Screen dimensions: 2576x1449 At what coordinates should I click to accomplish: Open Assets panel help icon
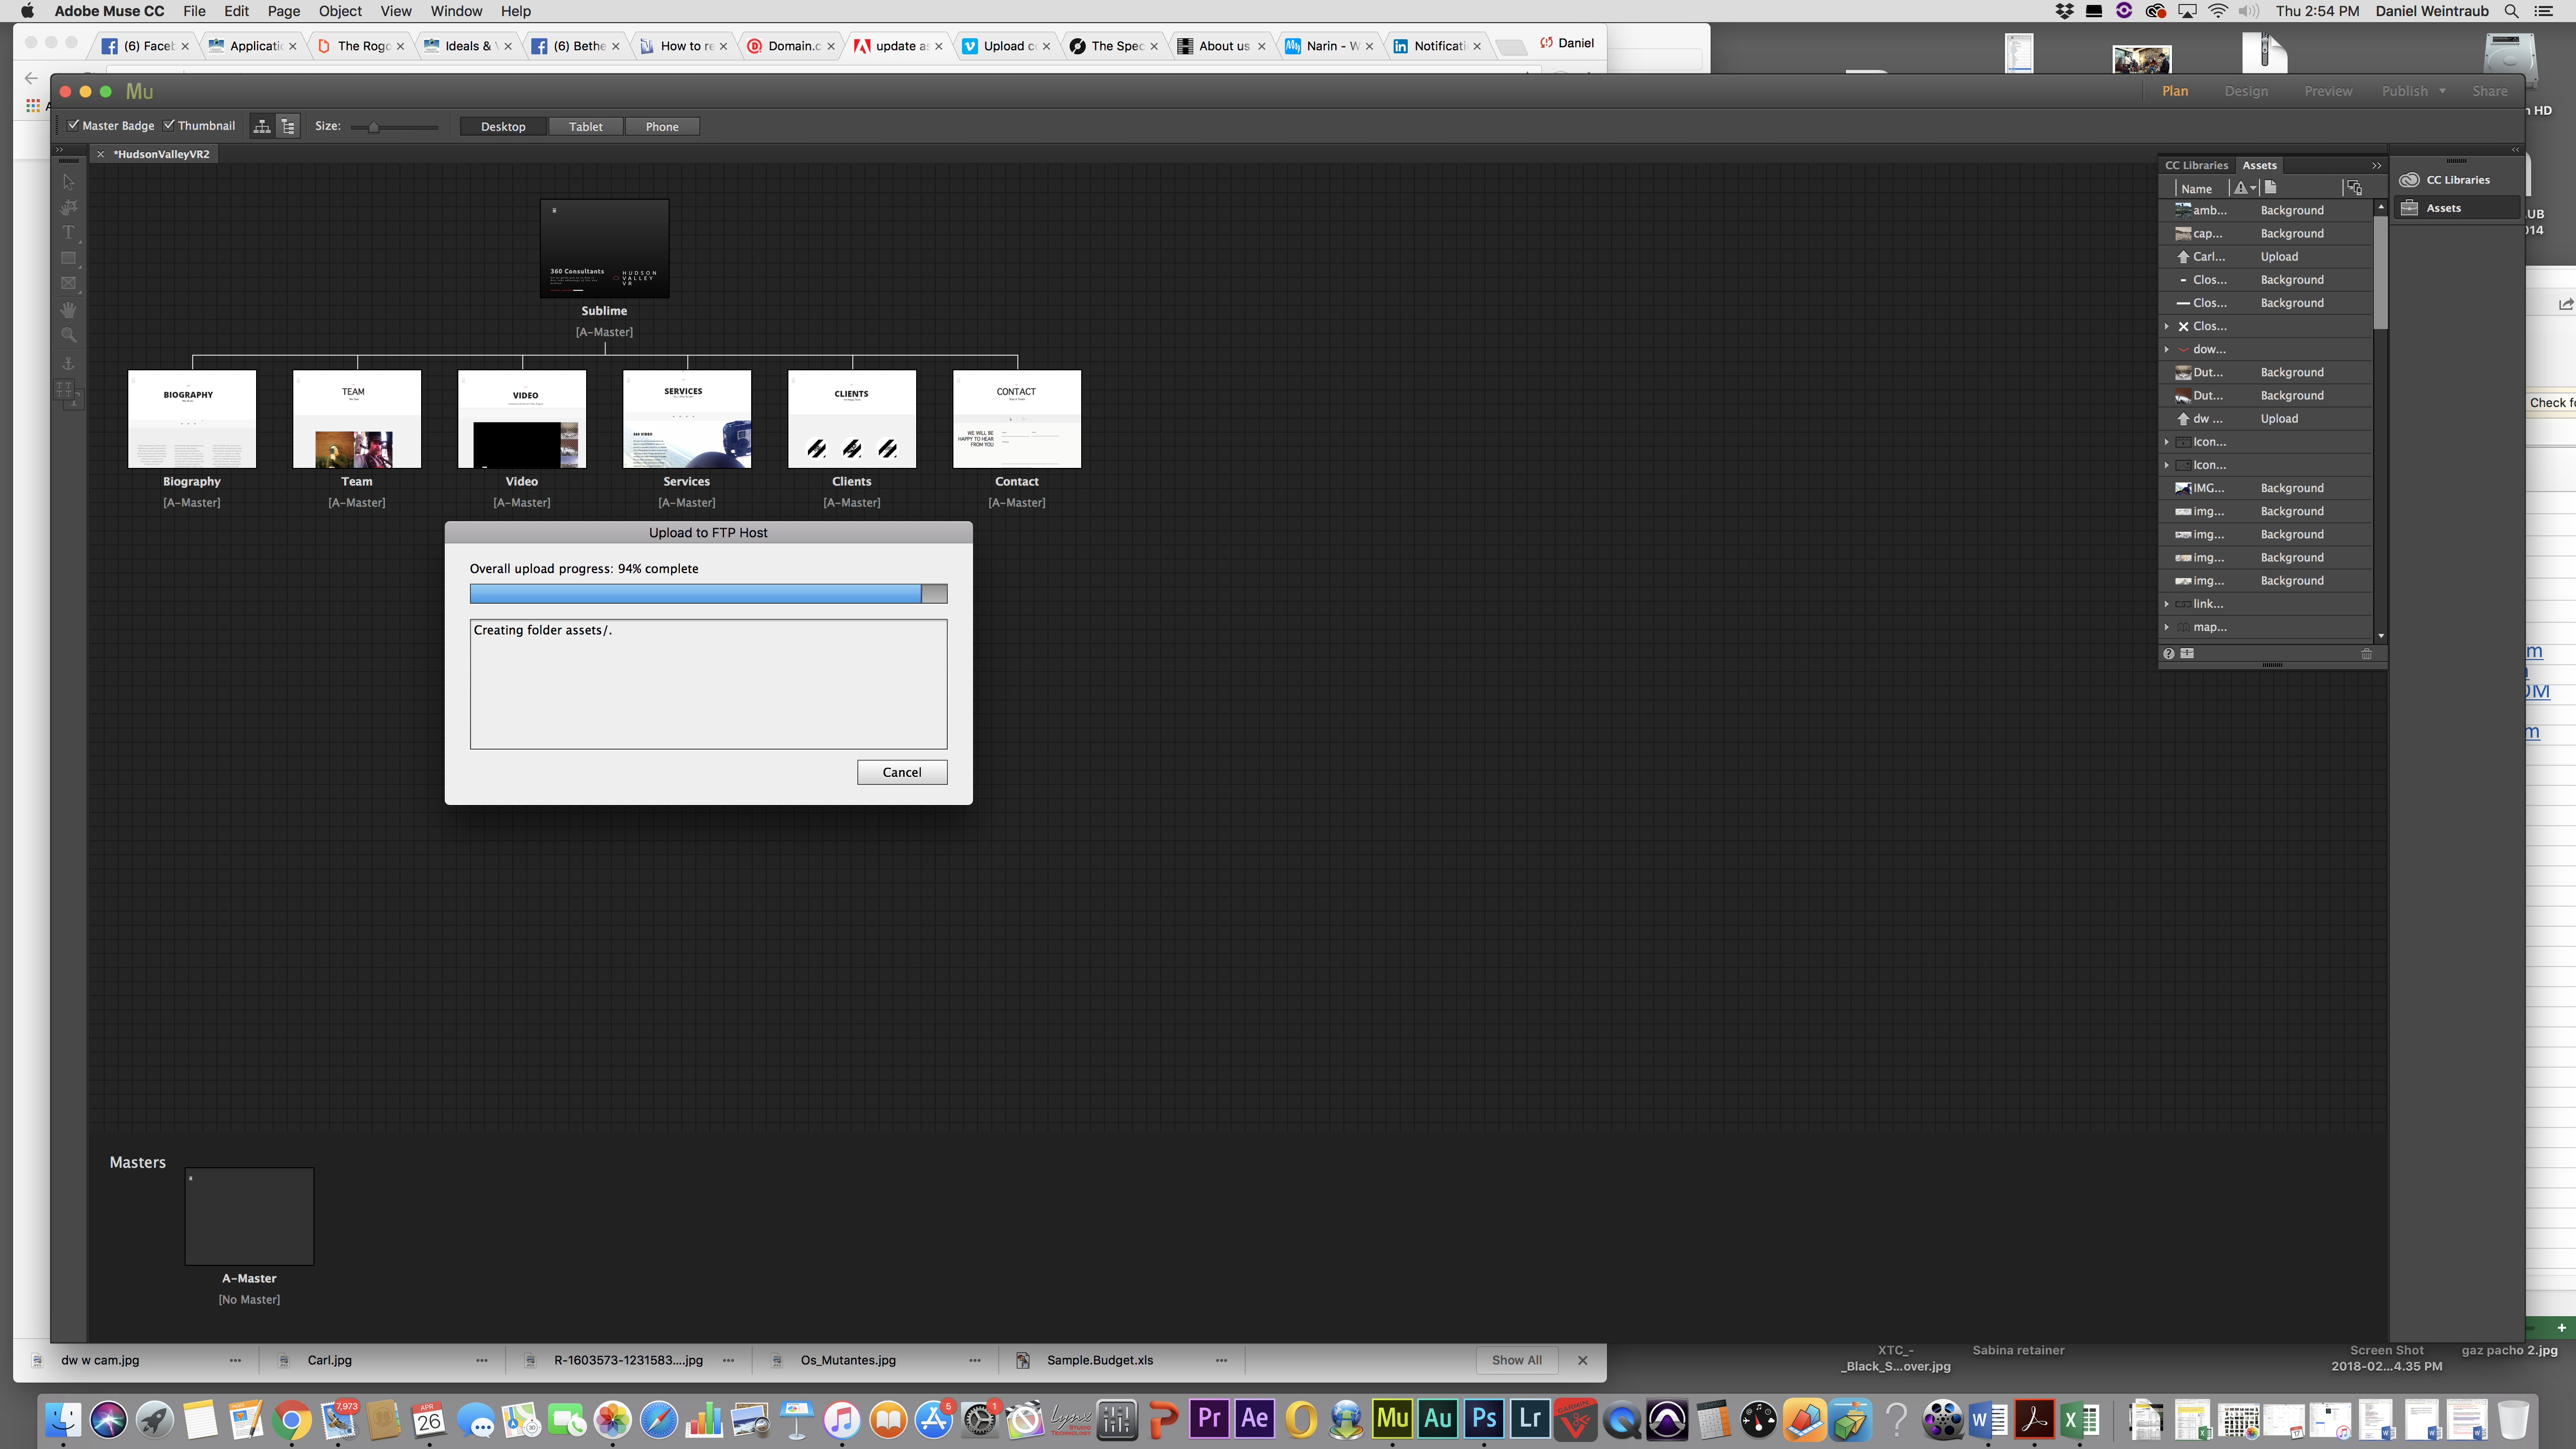[2168, 653]
